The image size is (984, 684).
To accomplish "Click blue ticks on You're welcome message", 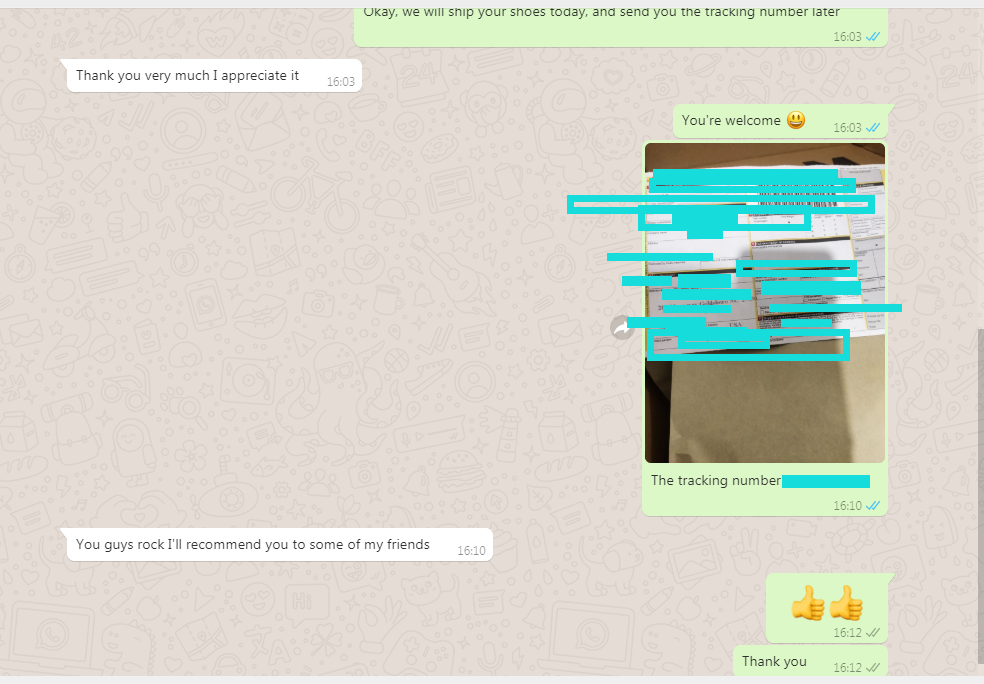I will 873,128.
